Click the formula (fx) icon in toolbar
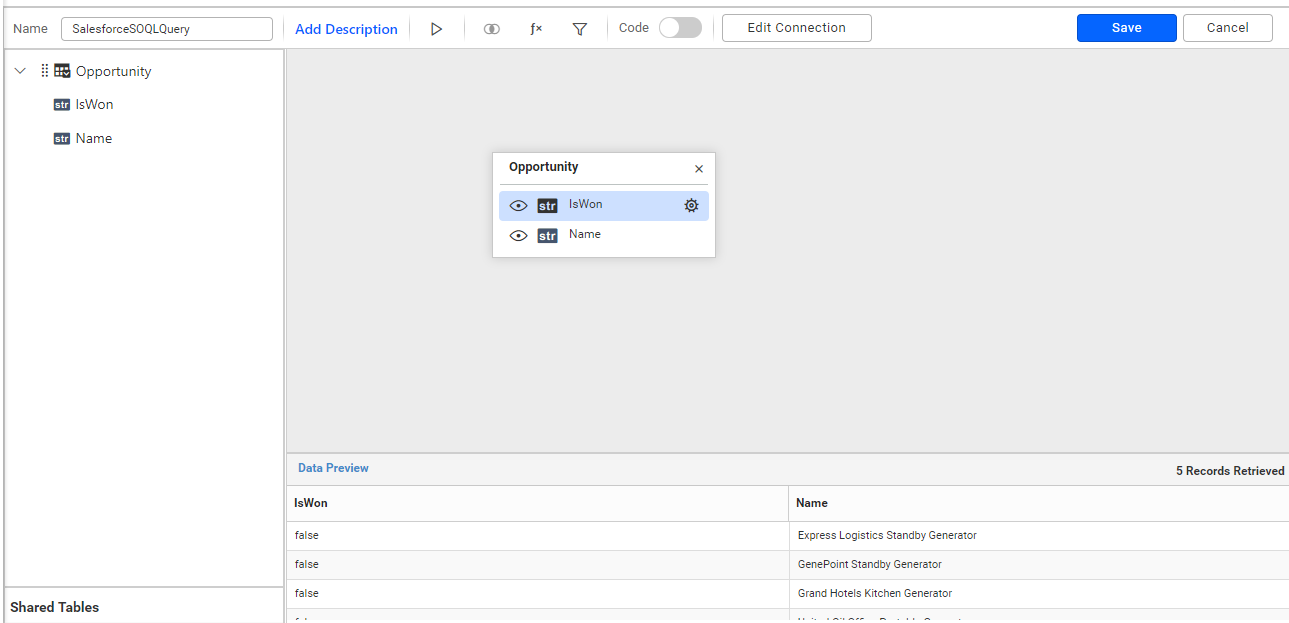Viewport: 1289px width, 623px height. tap(535, 28)
